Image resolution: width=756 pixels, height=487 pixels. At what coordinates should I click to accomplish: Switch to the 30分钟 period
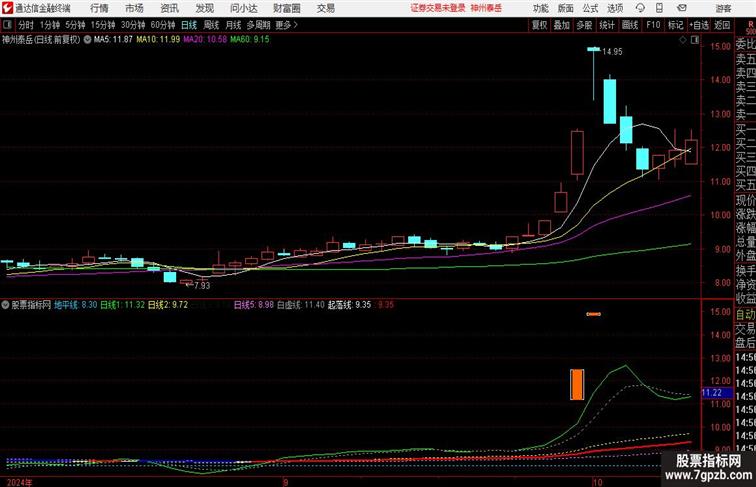click(133, 25)
